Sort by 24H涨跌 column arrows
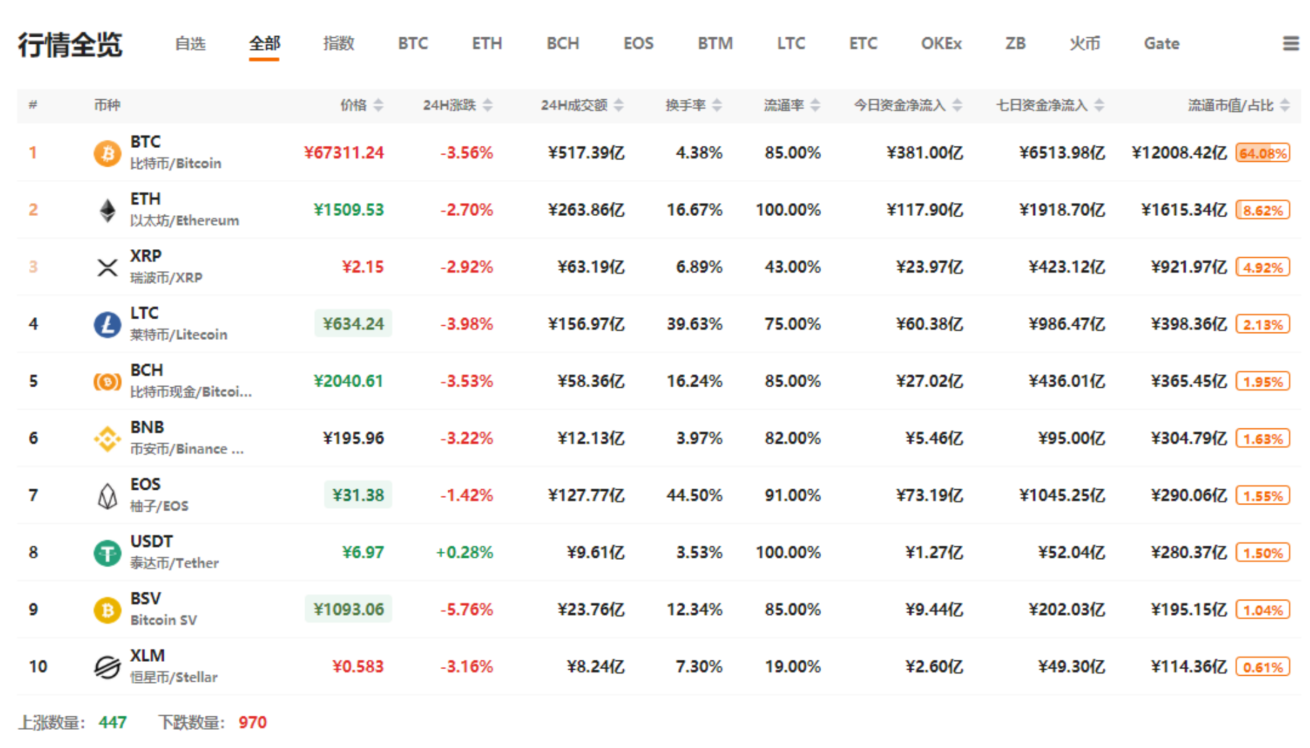Image resolution: width=1310 pixels, height=748 pixels. (x=486, y=105)
